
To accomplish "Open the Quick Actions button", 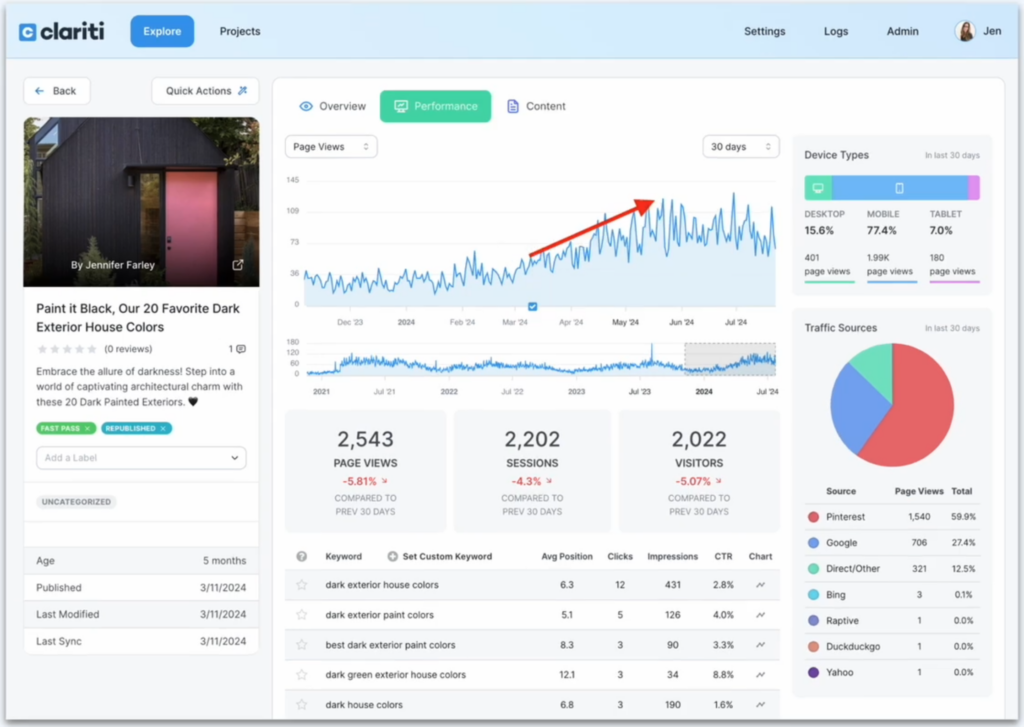I will pos(205,91).
